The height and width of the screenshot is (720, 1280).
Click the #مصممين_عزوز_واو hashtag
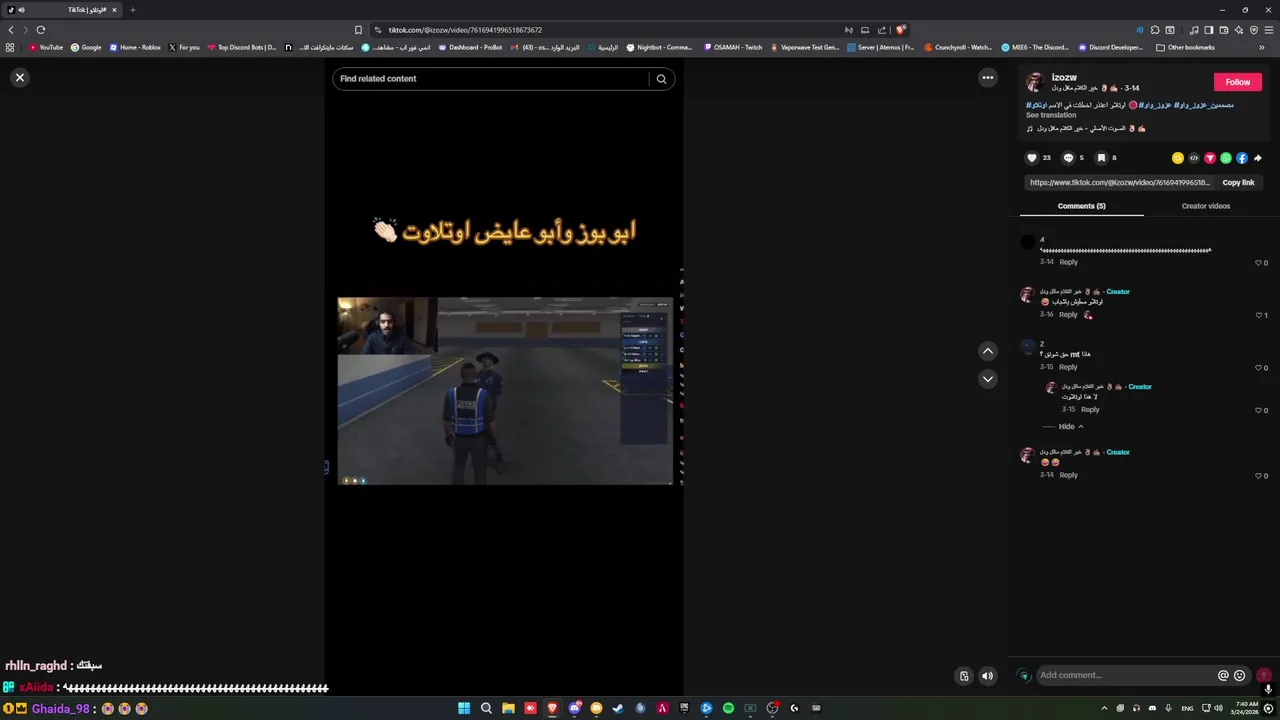1204,105
